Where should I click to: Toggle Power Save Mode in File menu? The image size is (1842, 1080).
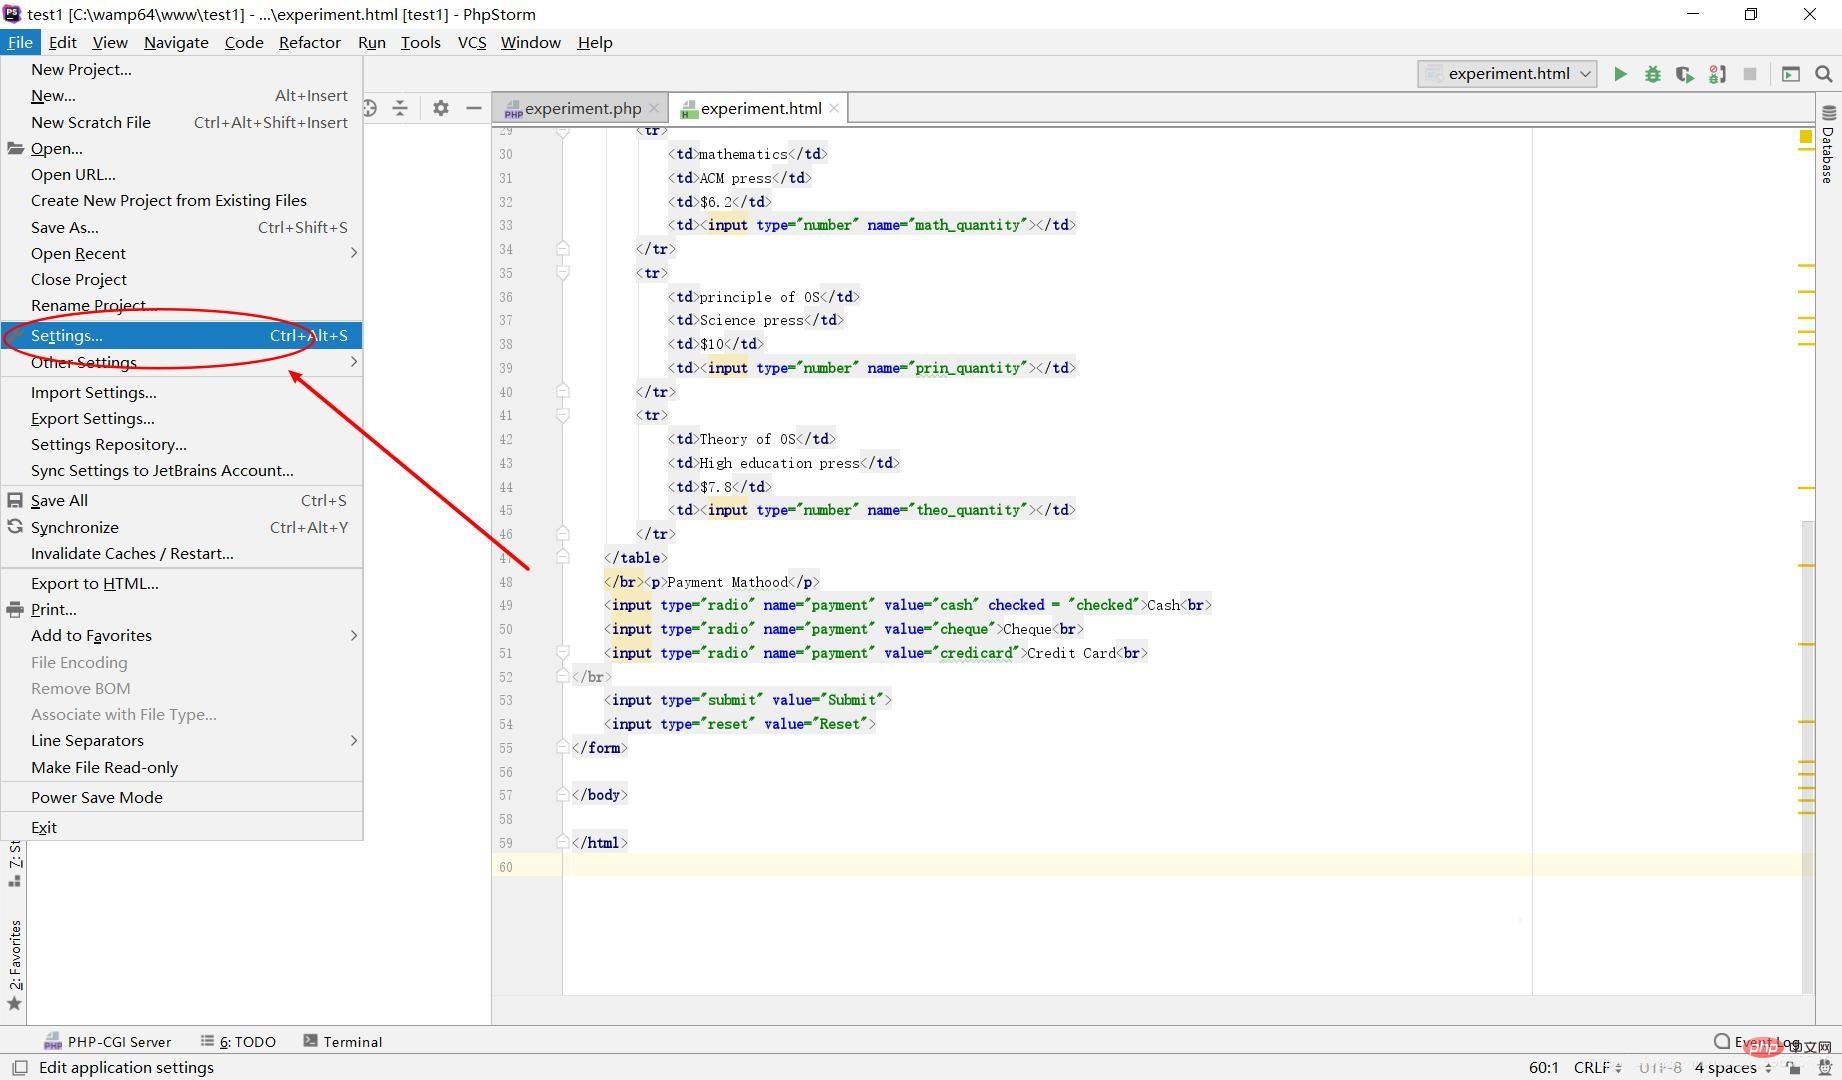coord(96,797)
